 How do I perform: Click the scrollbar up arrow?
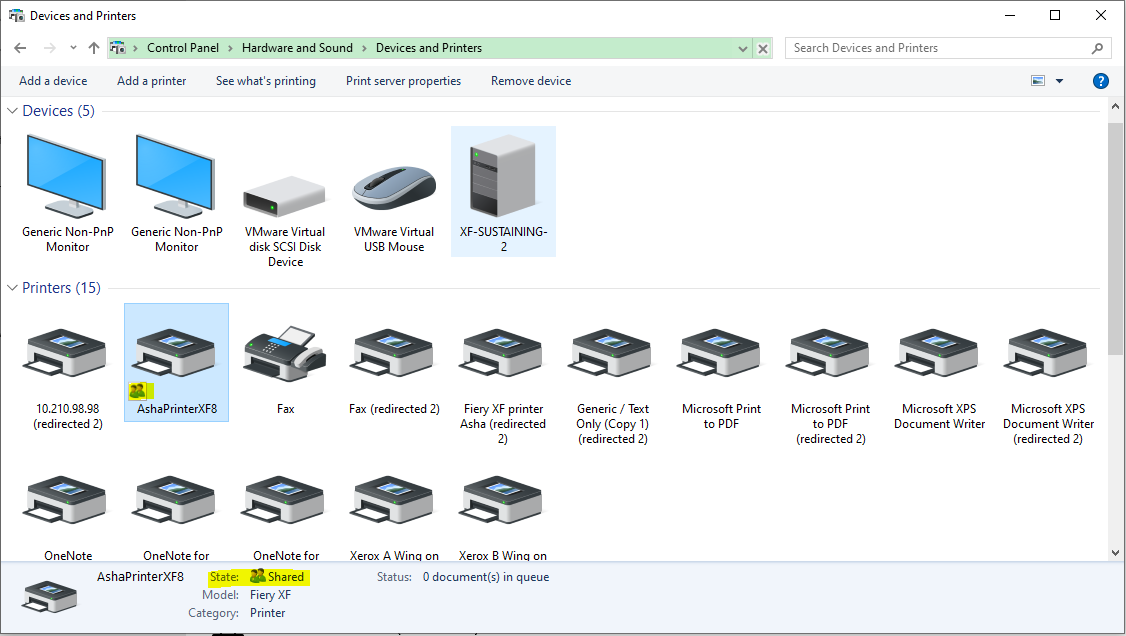click(1115, 106)
